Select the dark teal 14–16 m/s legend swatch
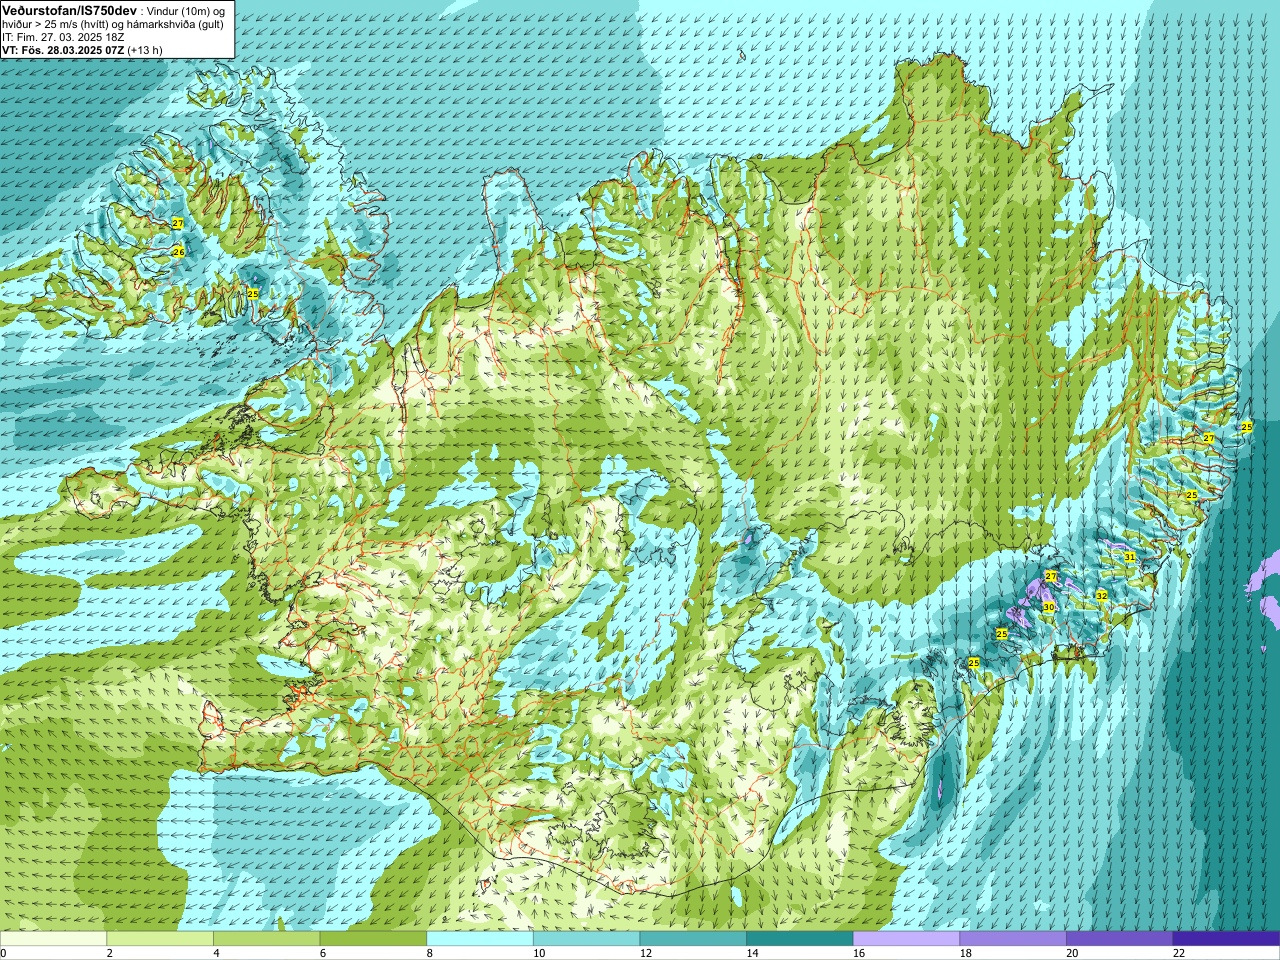The width and height of the screenshot is (1280, 960). (x=800, y=939)
